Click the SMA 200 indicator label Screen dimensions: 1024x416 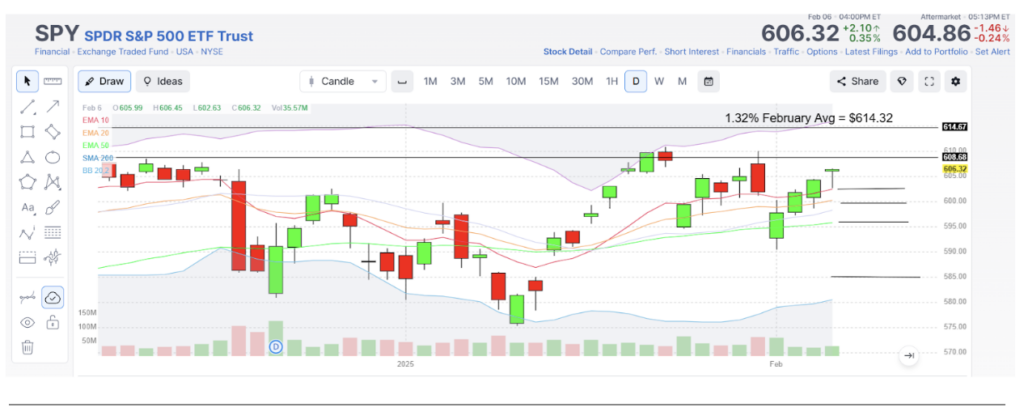coord(96,158)
